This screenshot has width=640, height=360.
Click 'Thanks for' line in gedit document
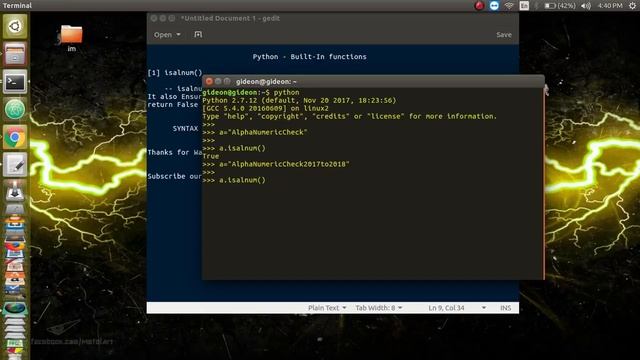(175, 152)
